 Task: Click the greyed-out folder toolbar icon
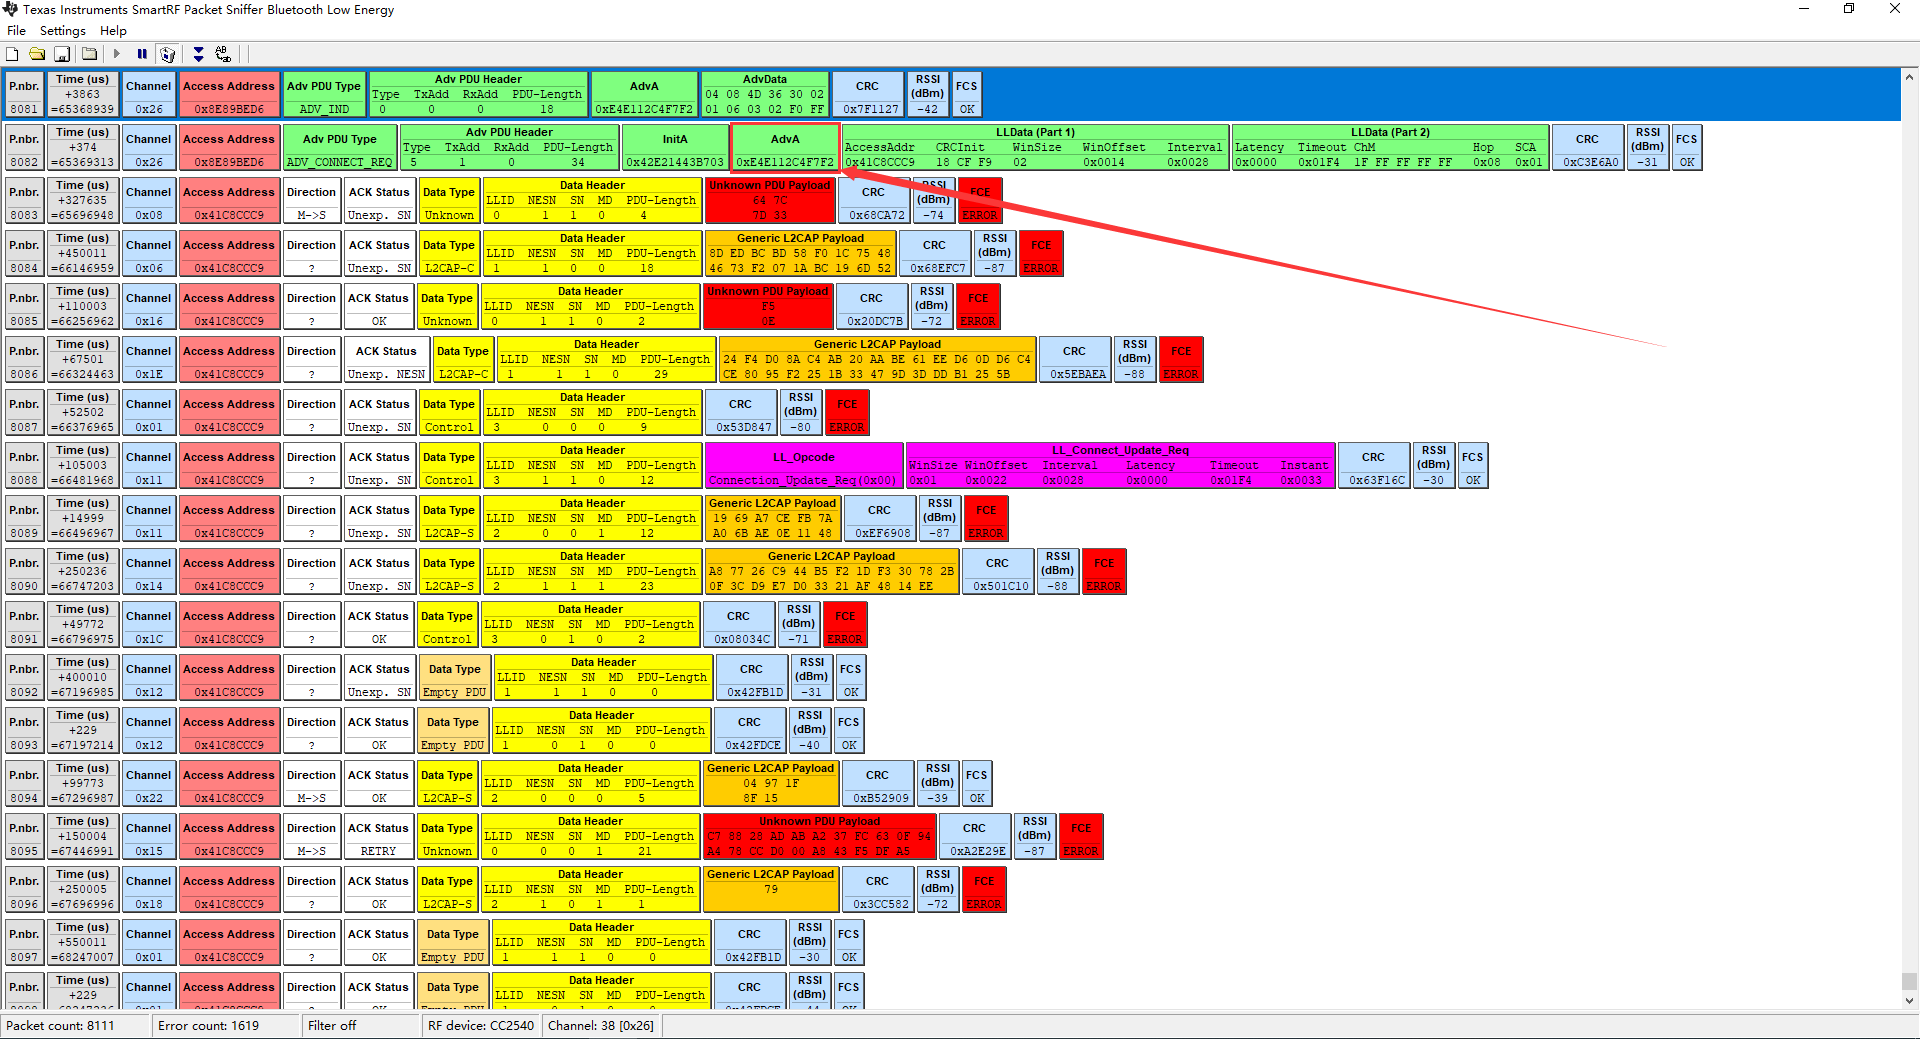89,54
